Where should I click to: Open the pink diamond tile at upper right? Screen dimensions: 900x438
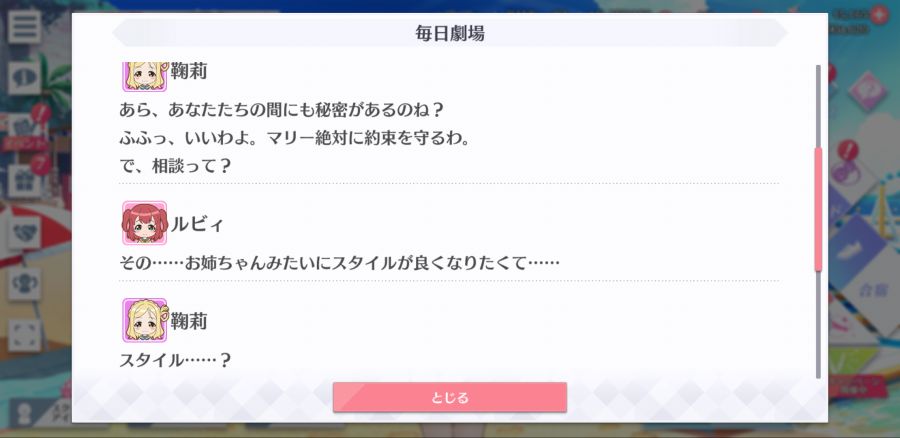click(x=867, y=91)
